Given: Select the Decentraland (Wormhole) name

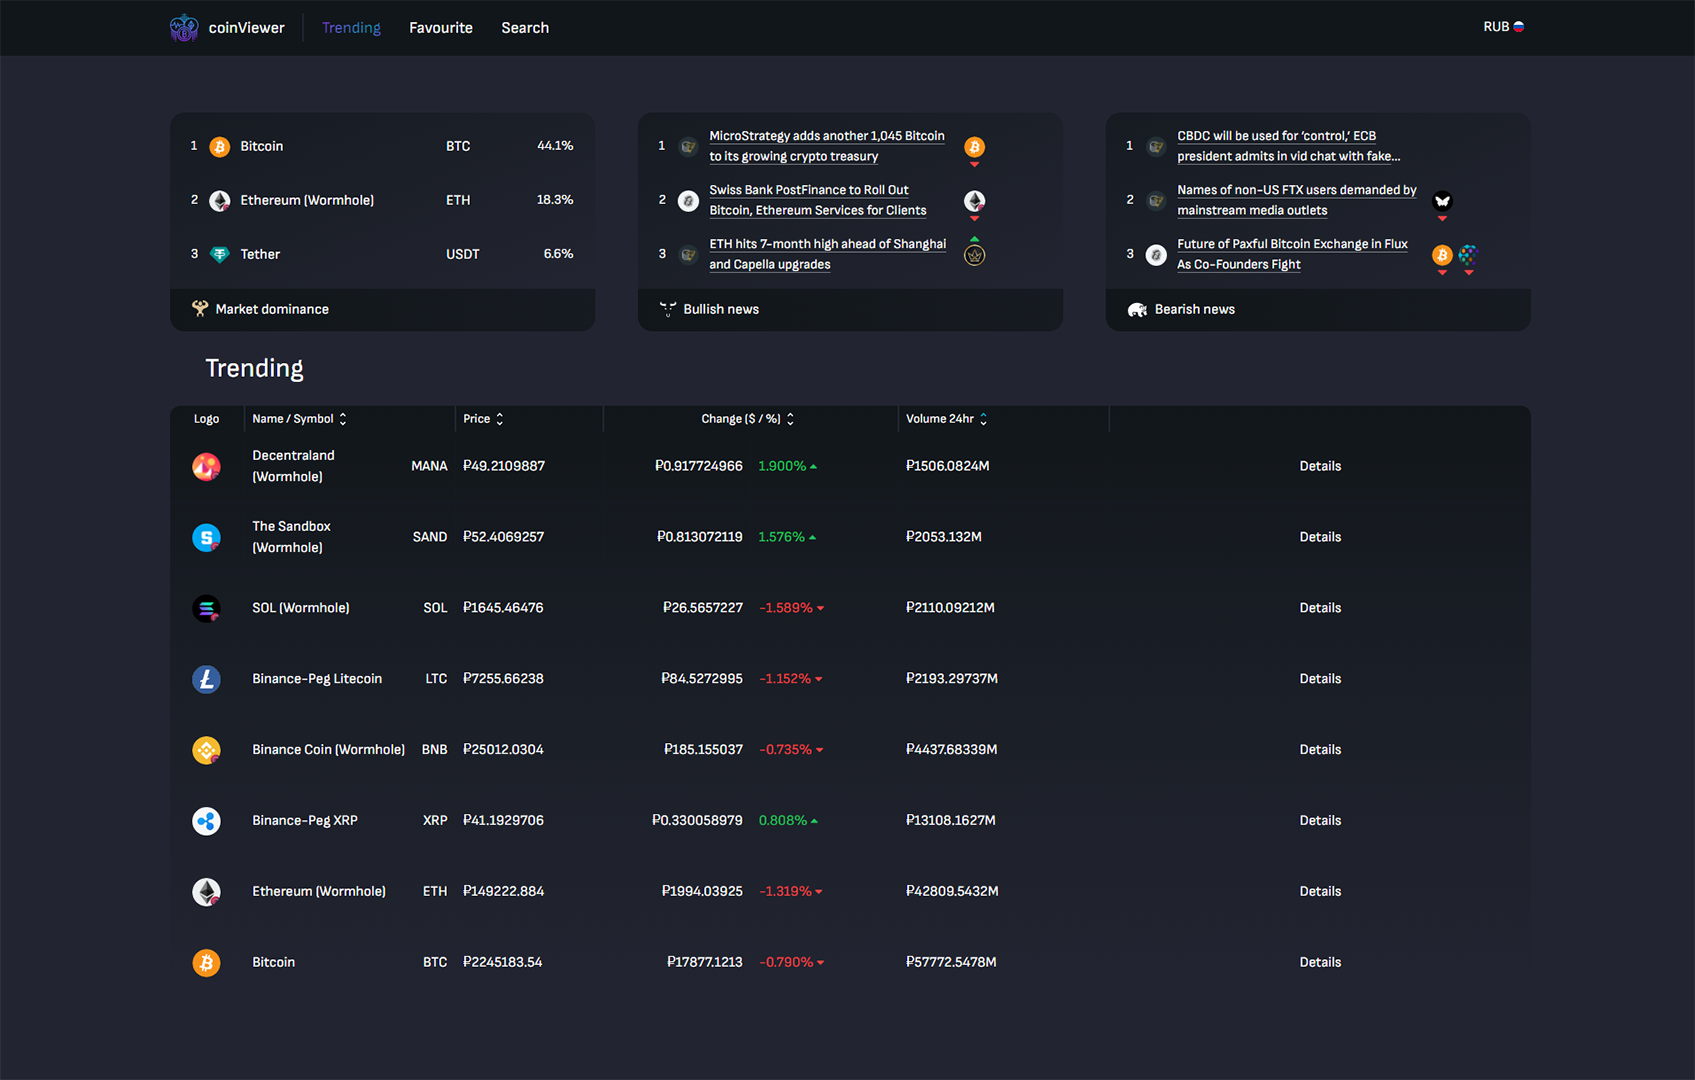Looking at the screenshot, I should click(x=293, y=466).
